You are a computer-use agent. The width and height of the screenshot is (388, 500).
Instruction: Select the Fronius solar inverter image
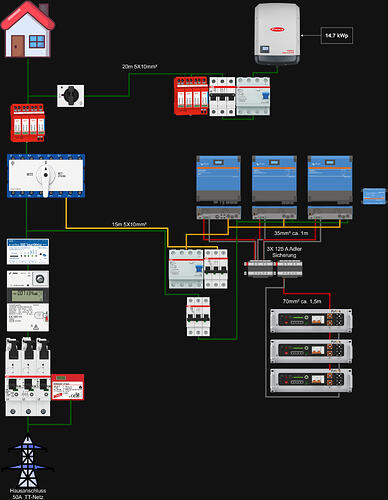tap(277, 34)
